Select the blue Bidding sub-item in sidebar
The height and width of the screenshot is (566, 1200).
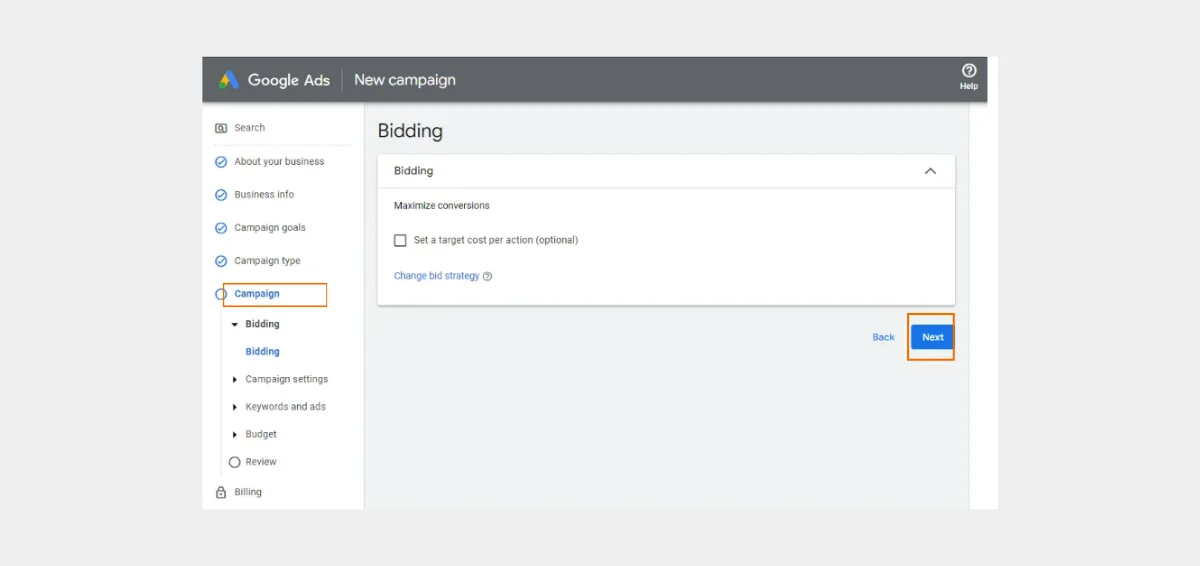click(262, 352)
